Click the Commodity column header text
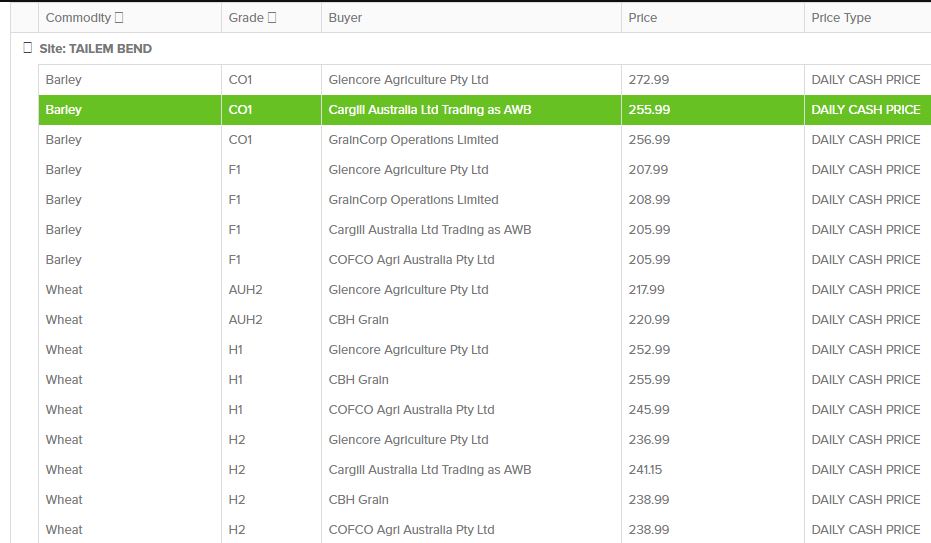The width and height of the screenshot is (931, 543). [78, 18]
